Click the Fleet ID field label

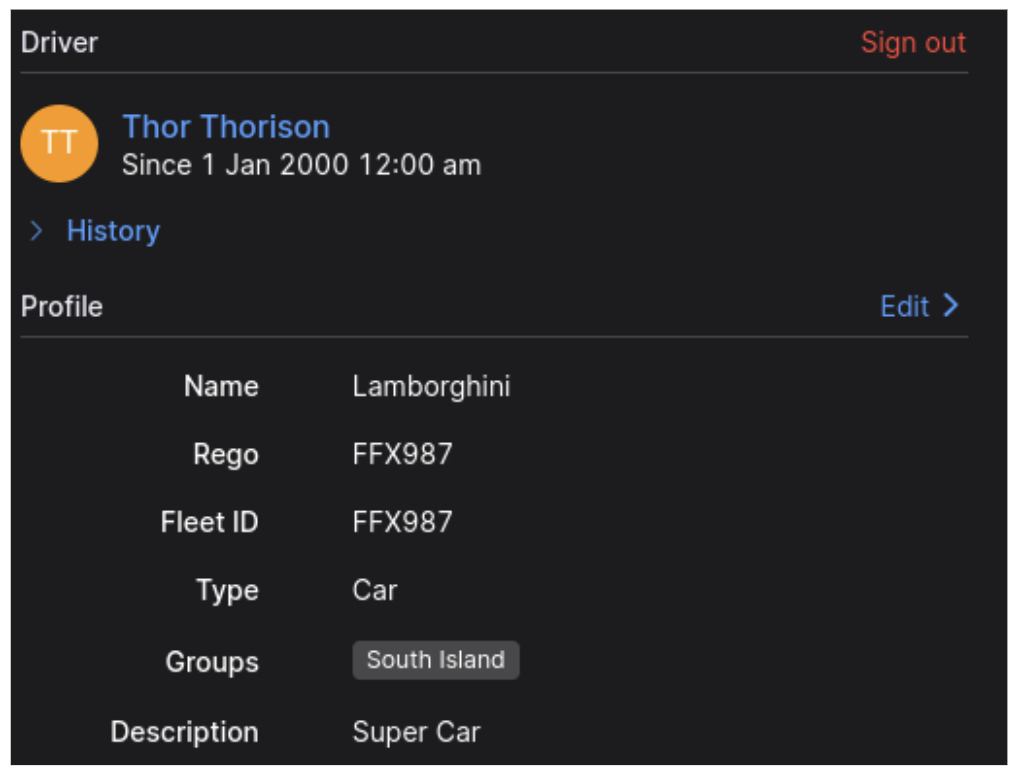click(209, 522)
